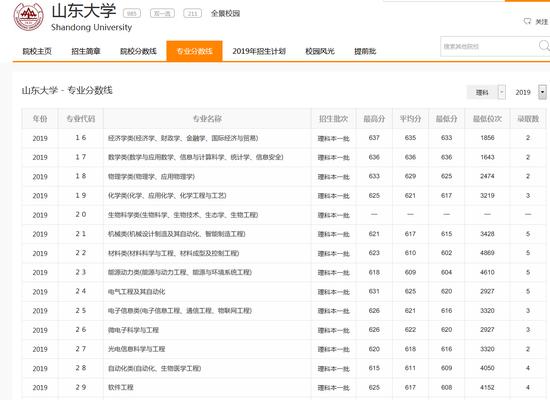Click the 最高分 column header
The height and width of the screenshot is (400, 550).
pos(374,119)
